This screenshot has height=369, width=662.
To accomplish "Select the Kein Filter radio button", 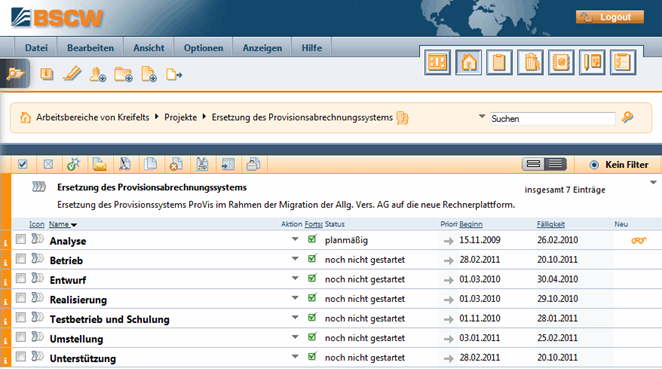I will tap(594, 165).
